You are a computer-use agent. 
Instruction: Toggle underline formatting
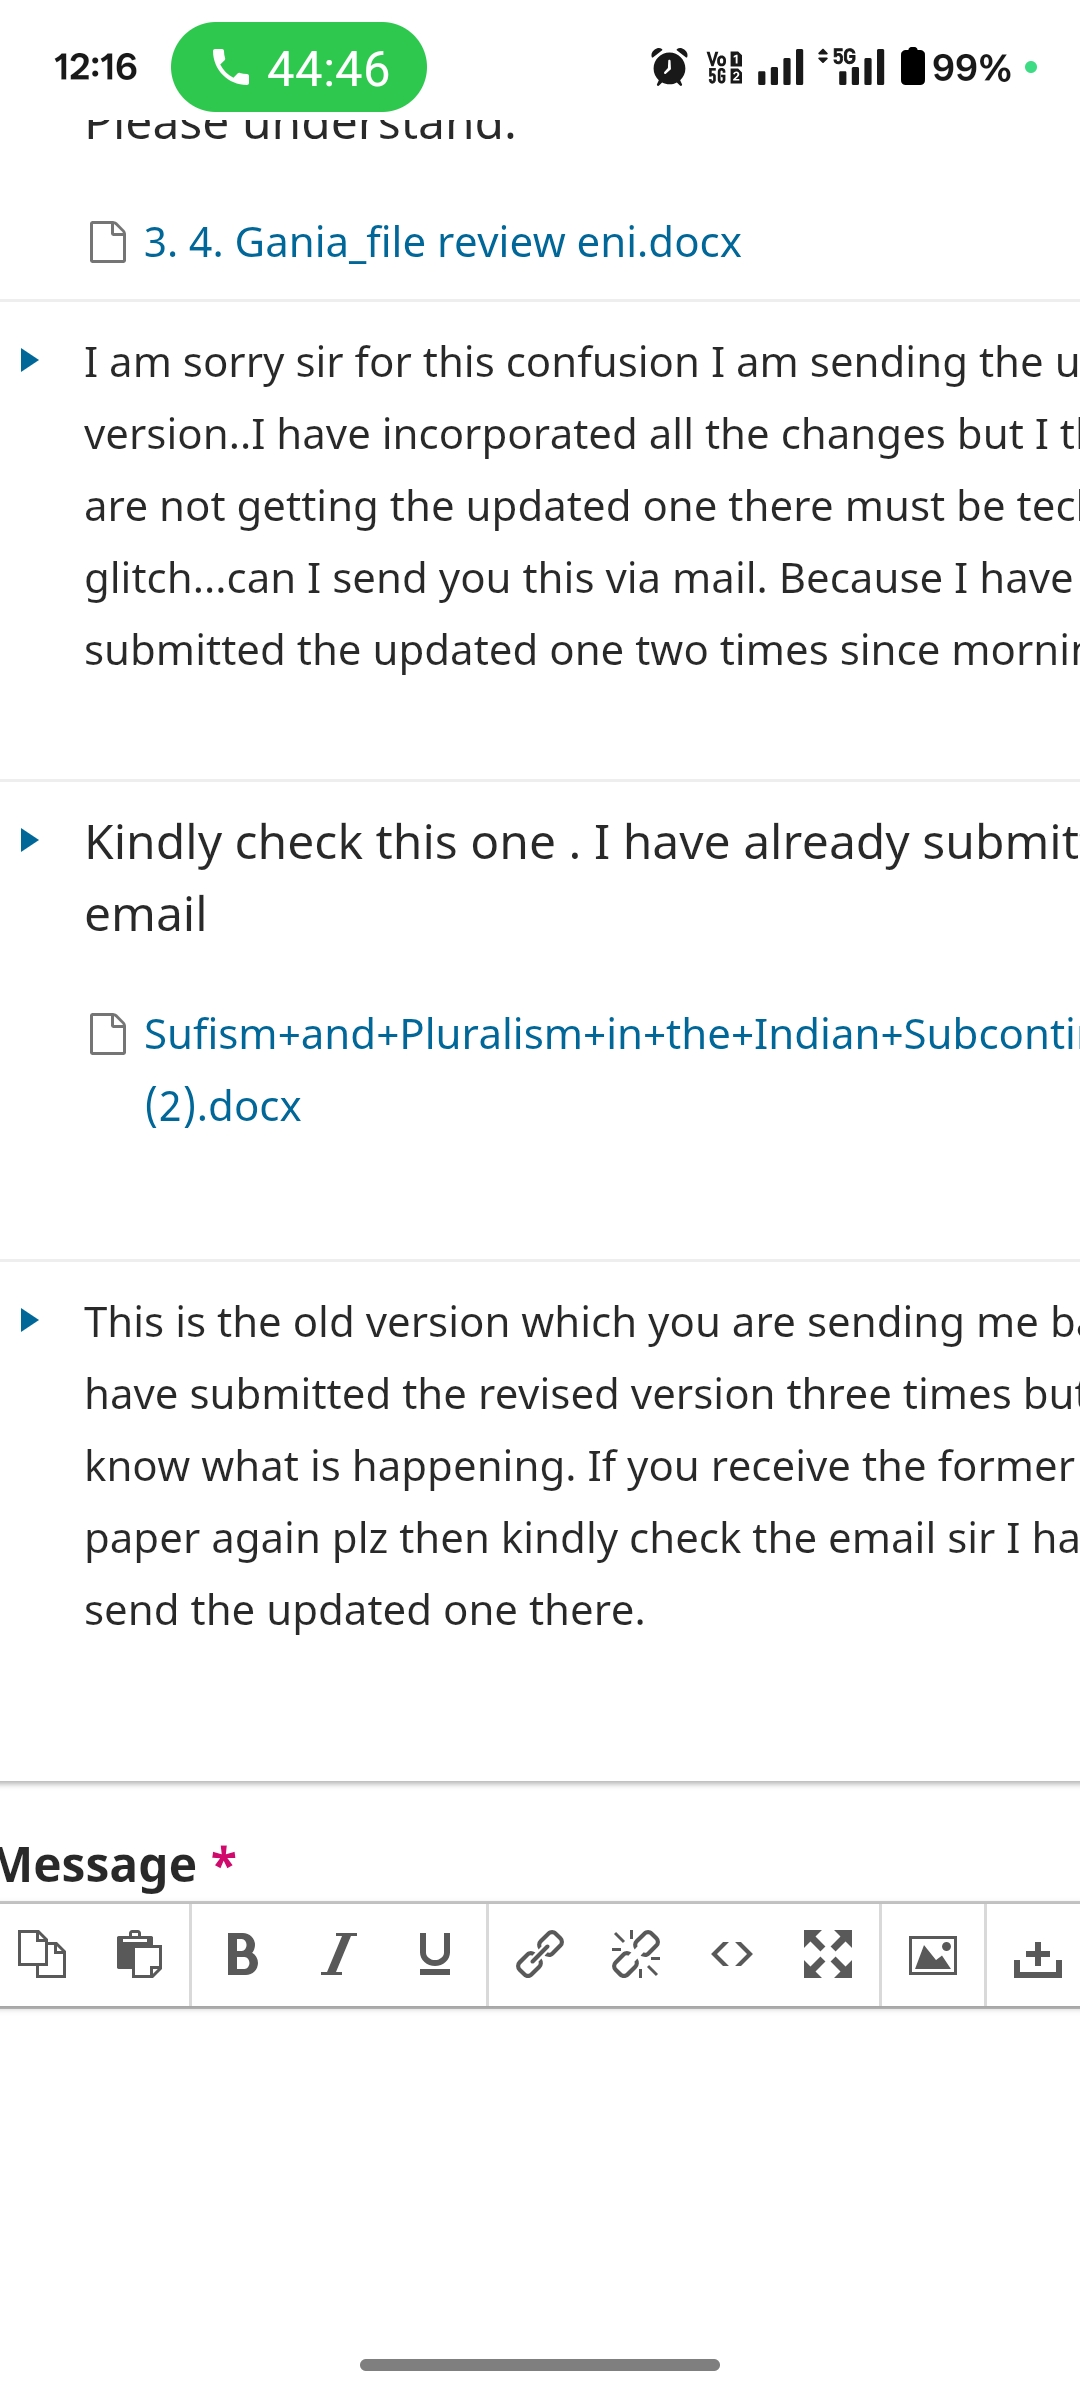(x=435, y=1954)
